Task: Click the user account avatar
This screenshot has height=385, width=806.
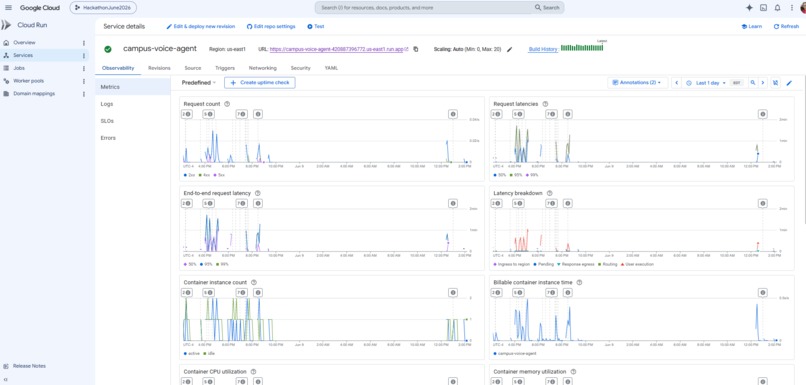Action: [x=803, y=8]
